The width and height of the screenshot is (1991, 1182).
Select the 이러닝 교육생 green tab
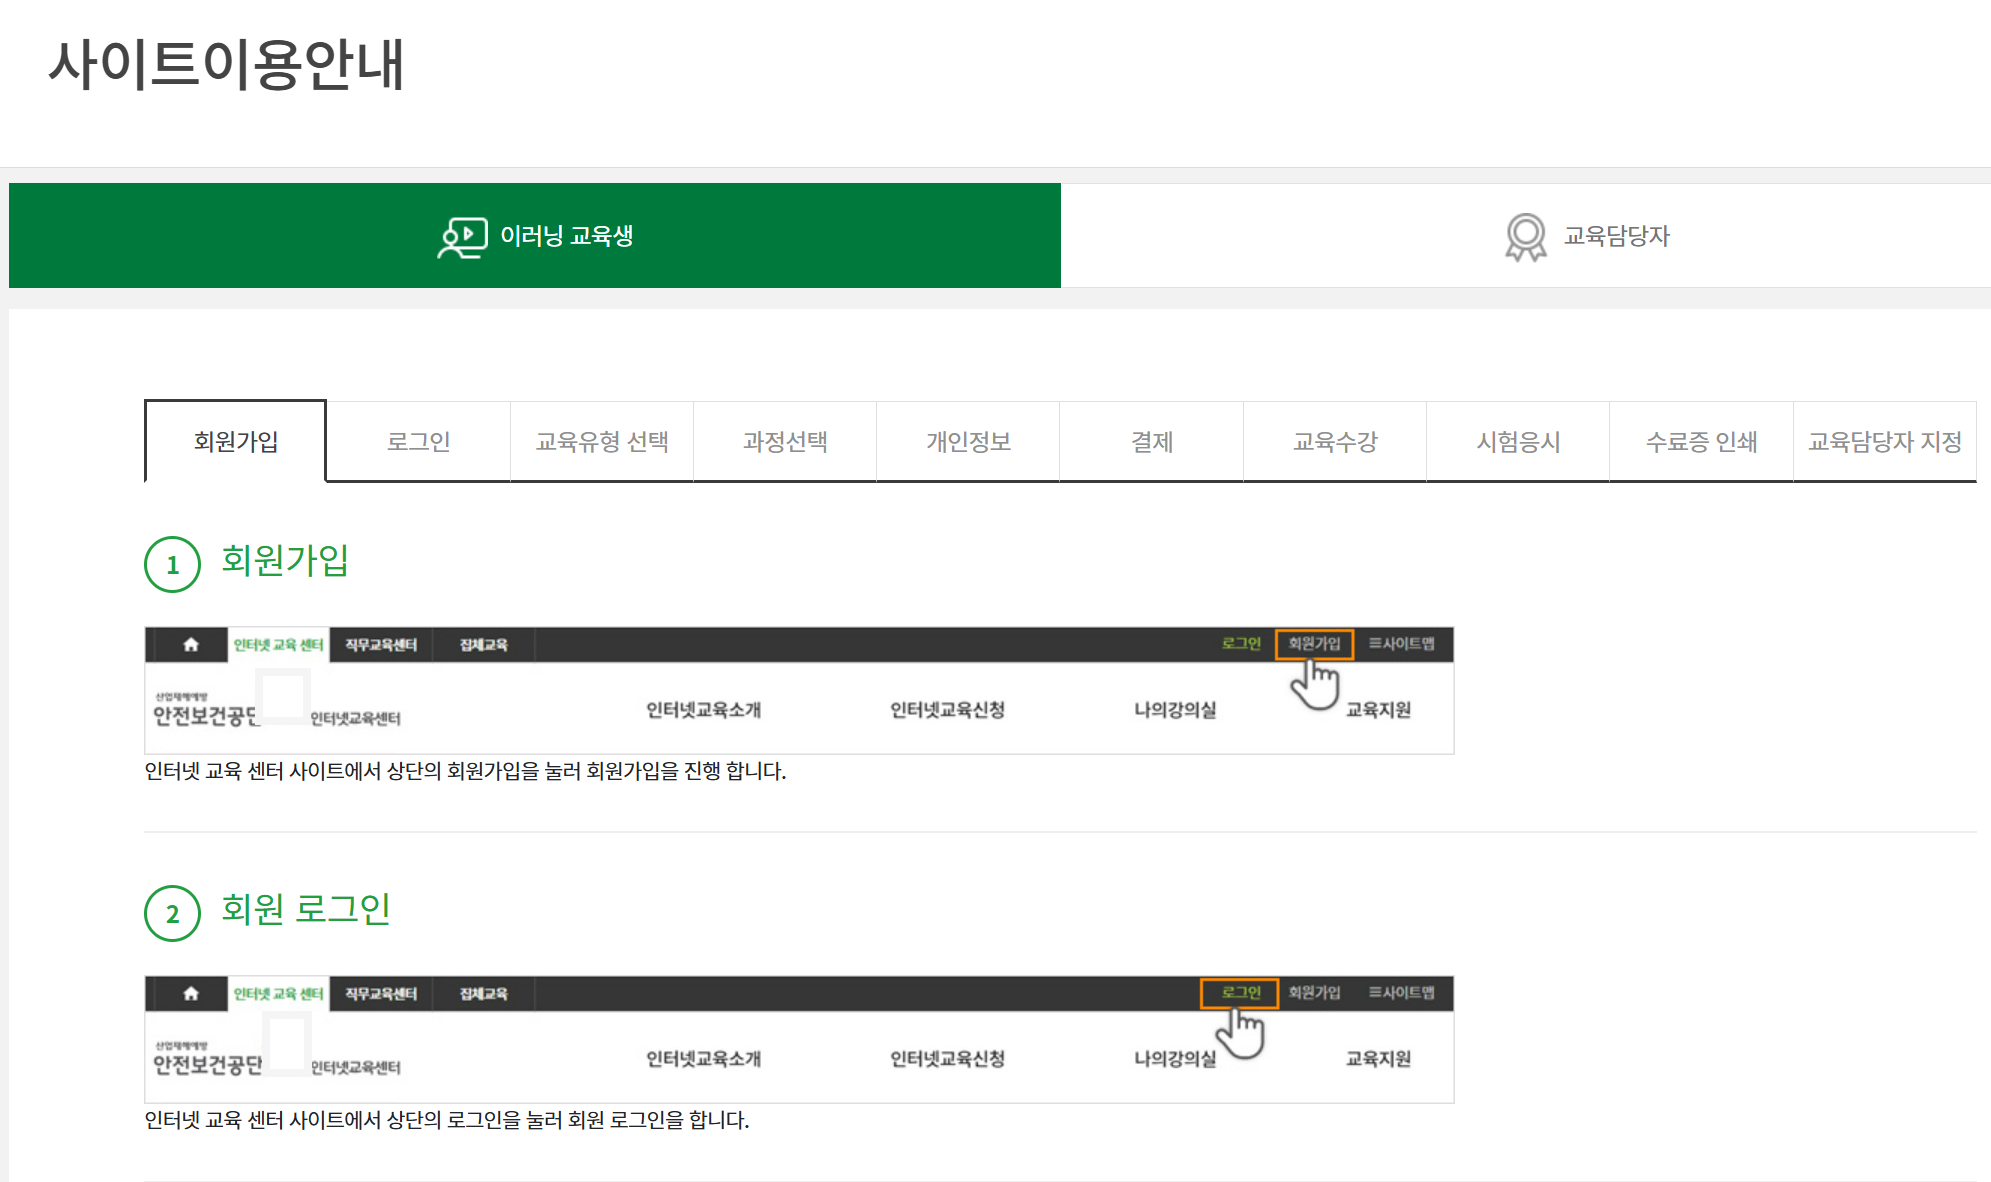pyautogui.click(x=535, y=236)
